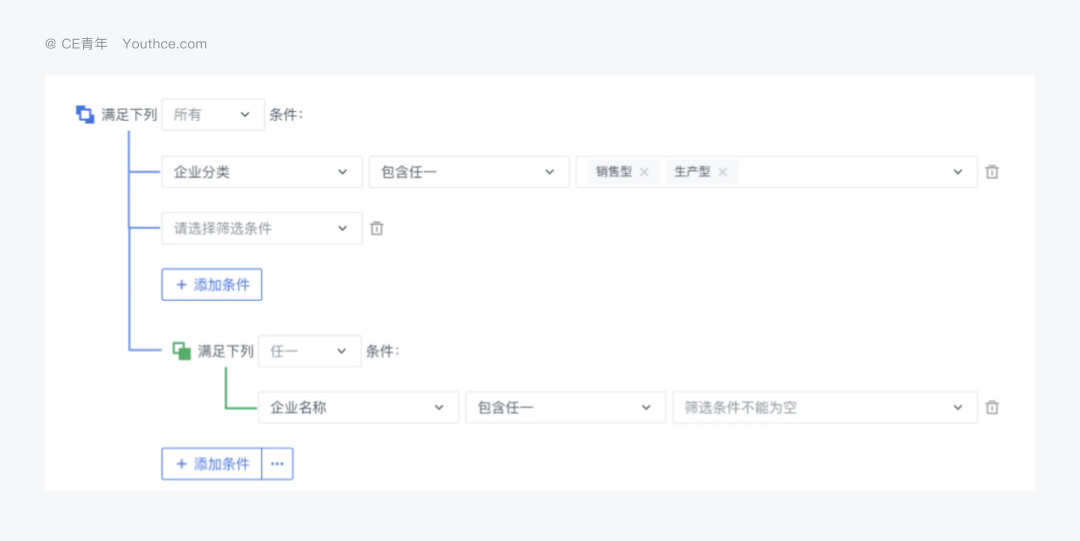Click the green nested group icon

pos(181,351)
